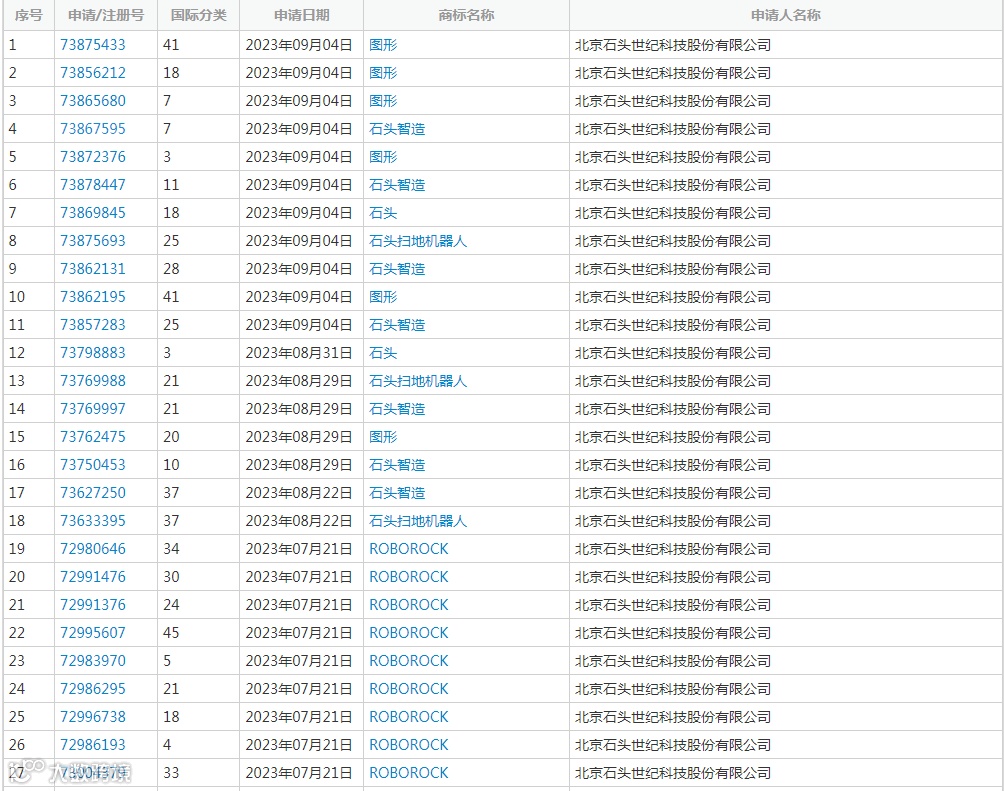
Task: Select class value 33 in row 27
Action: [171, 773]
